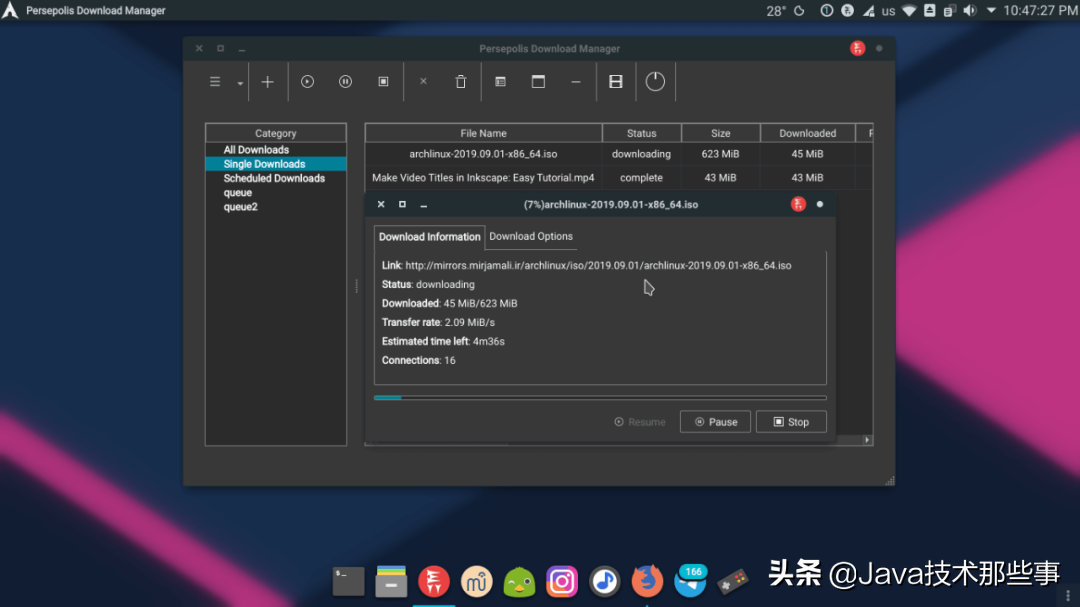This screenshot has width=1080, height=607.
Task: Open Telegram with 166 badge in dock
Action: click(690, 582)
